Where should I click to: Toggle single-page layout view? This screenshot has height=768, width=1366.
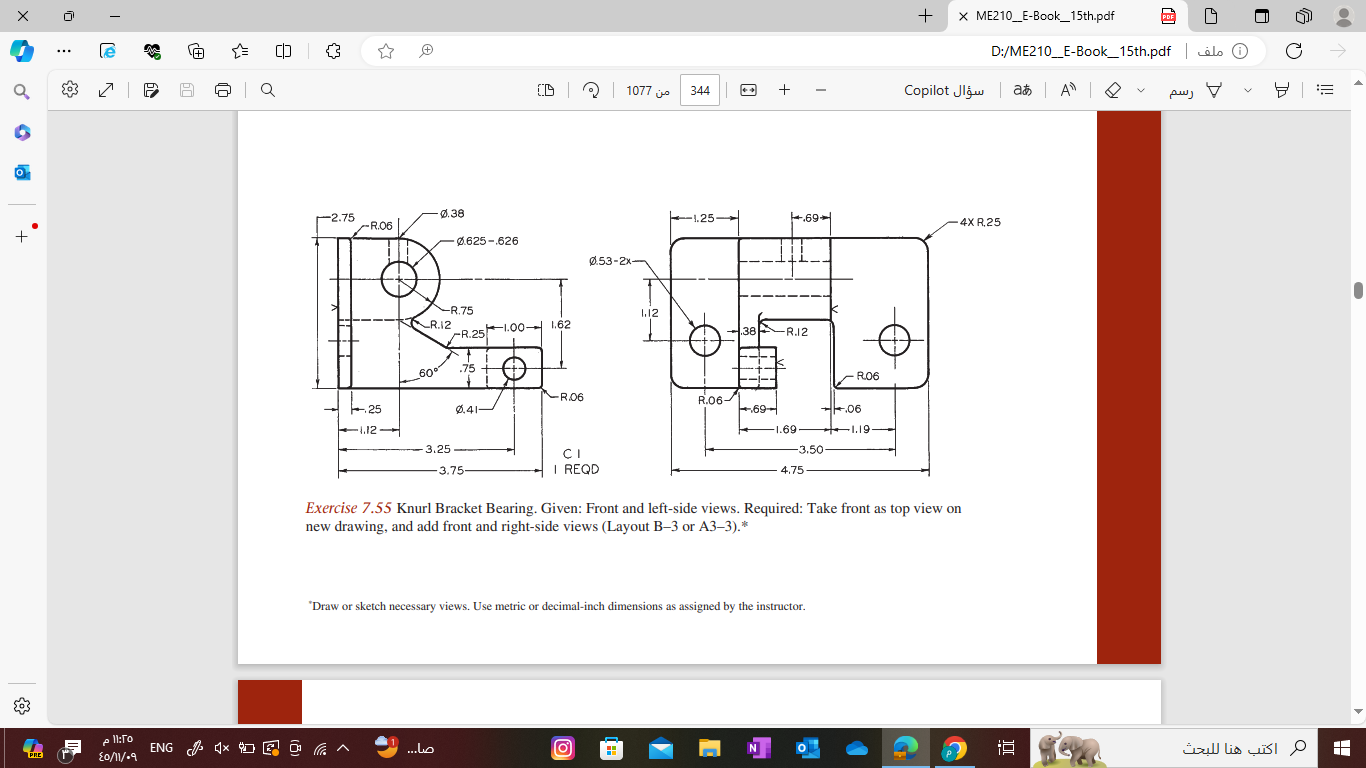pyautogui.click(x=545, y=89)
